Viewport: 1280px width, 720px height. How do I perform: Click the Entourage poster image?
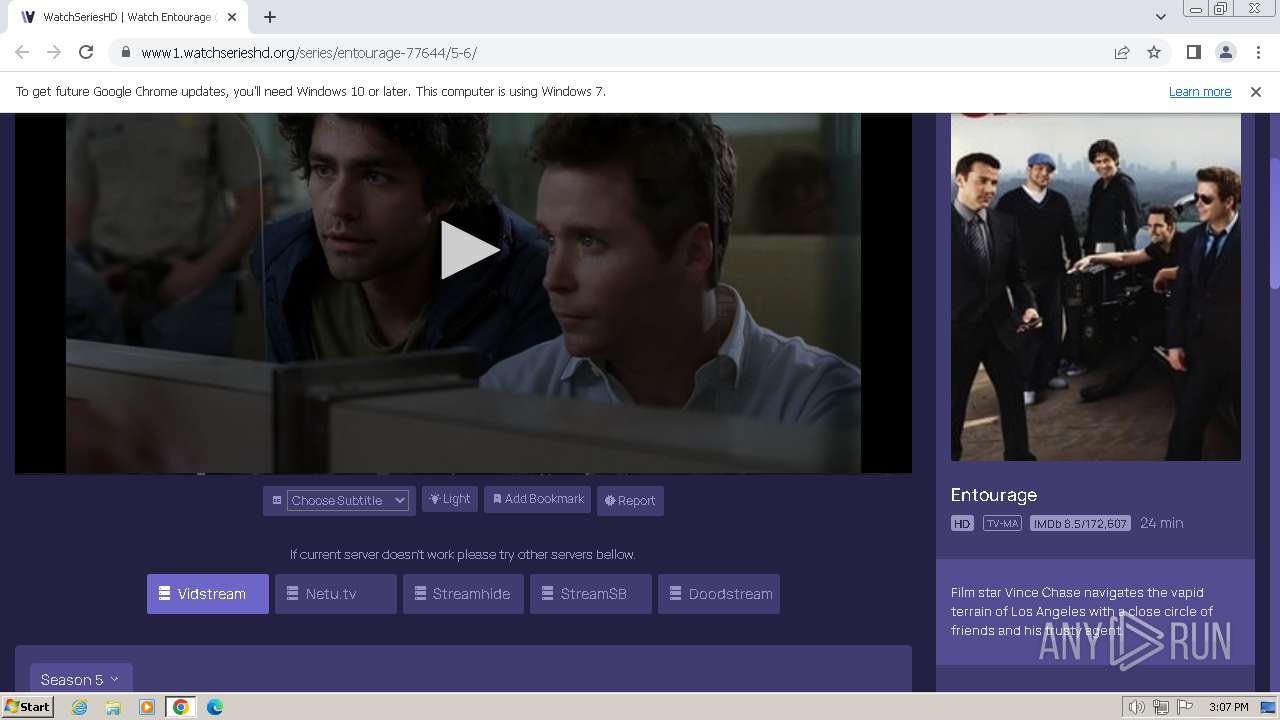pos(1096,287)
